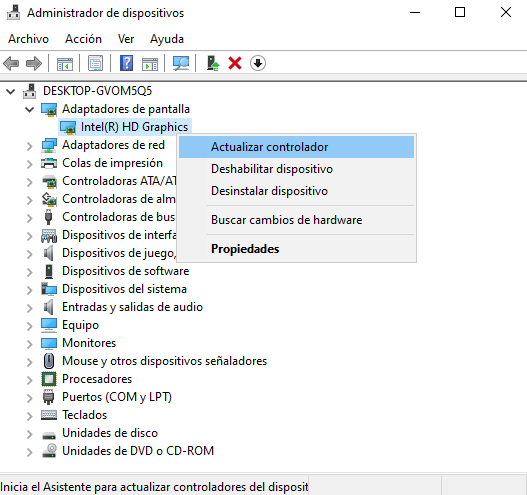Open the Acción menu
This screenshot has width=527, height=495.
tap(83, 39)
